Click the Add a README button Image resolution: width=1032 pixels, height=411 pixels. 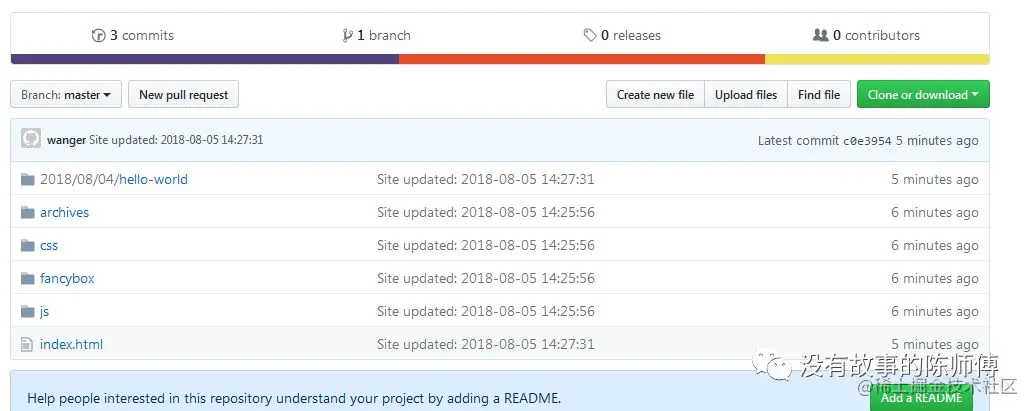(x=921, y=398)
